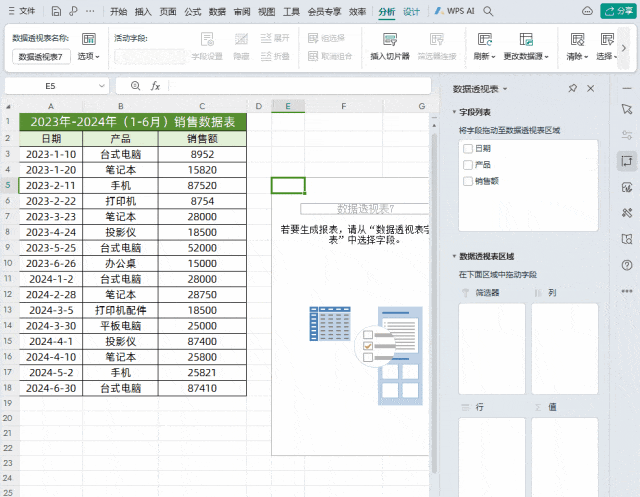Switch to the 插入 tab
This screenshot has width=640, height=497.
point(143,11)
